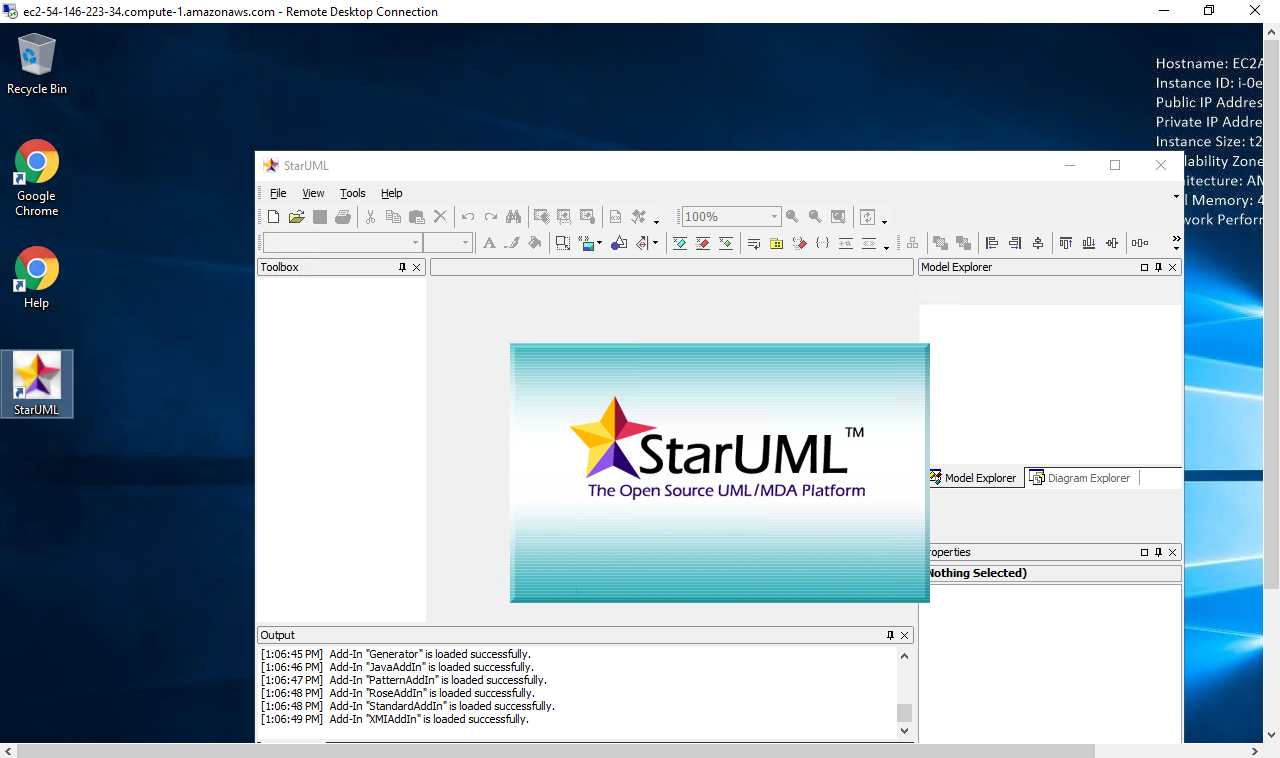Click the Paste clipboard icon
The width and height of the screenshot is (1280, 758).
416,217
